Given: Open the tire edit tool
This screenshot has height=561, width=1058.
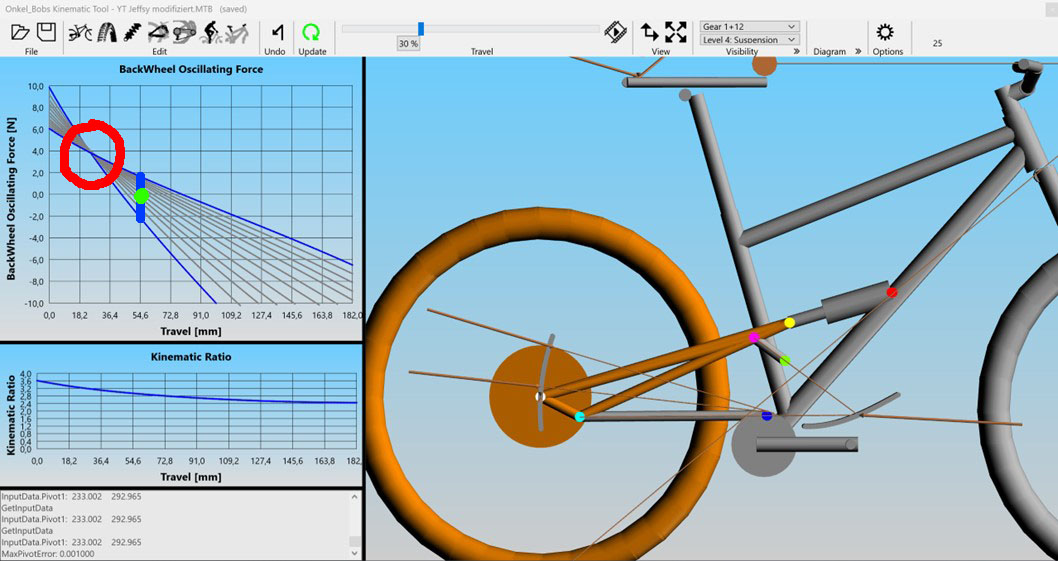Looking at the screenshot, I should tap(107, 31).
